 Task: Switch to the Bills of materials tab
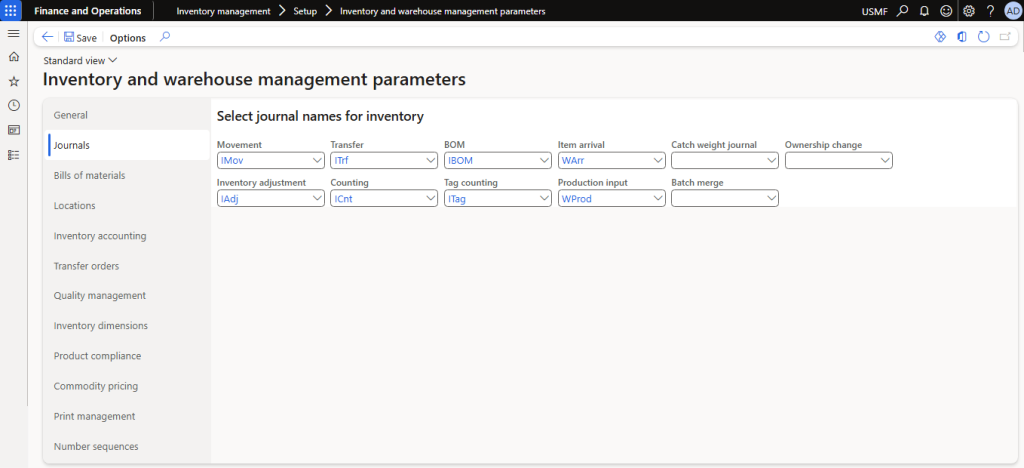point(89,176)
